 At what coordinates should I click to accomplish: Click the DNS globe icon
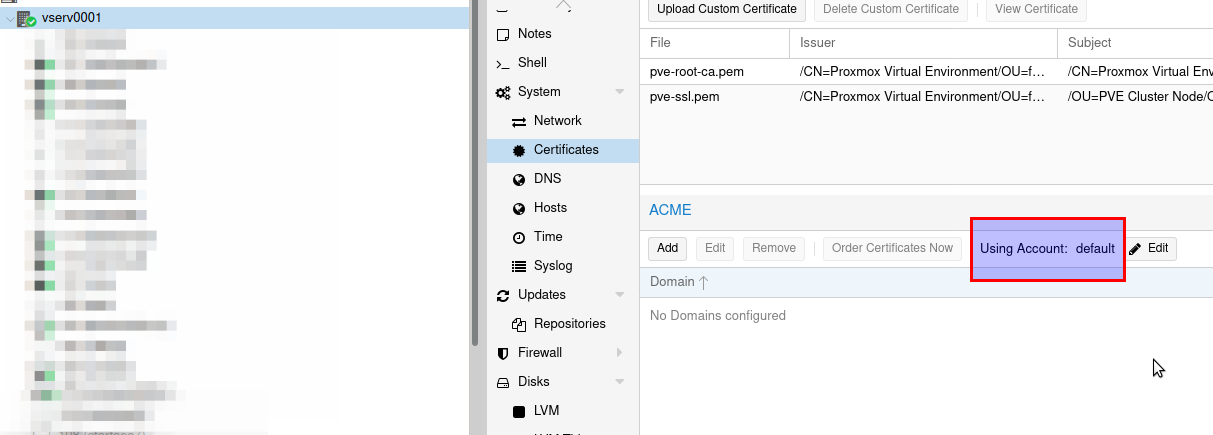[518, 179]
